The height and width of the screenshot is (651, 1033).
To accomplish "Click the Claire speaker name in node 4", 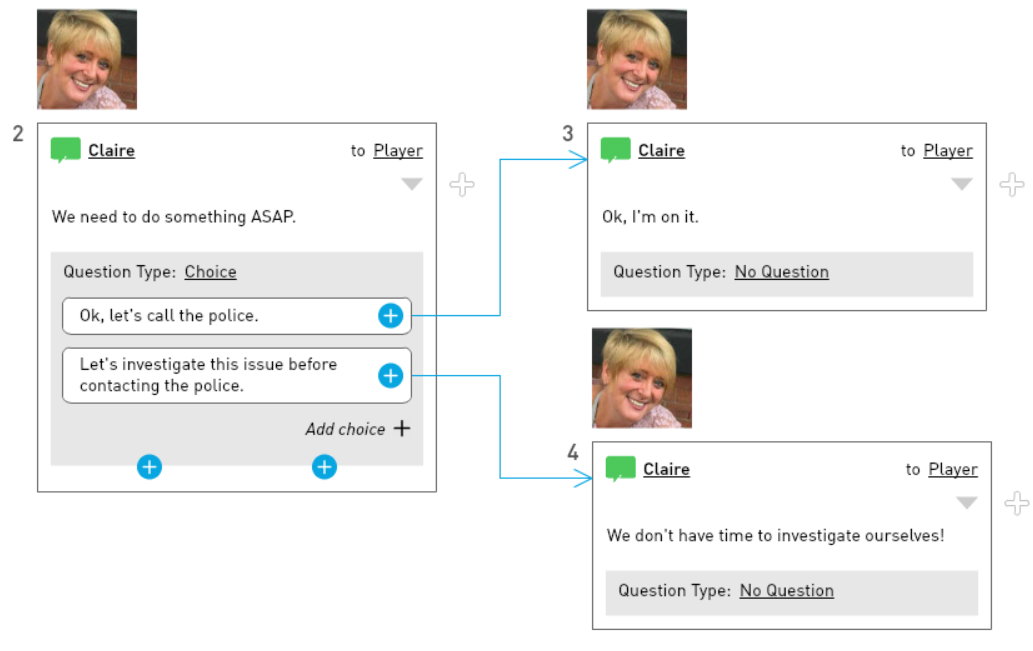I will [x=666, y=469].
